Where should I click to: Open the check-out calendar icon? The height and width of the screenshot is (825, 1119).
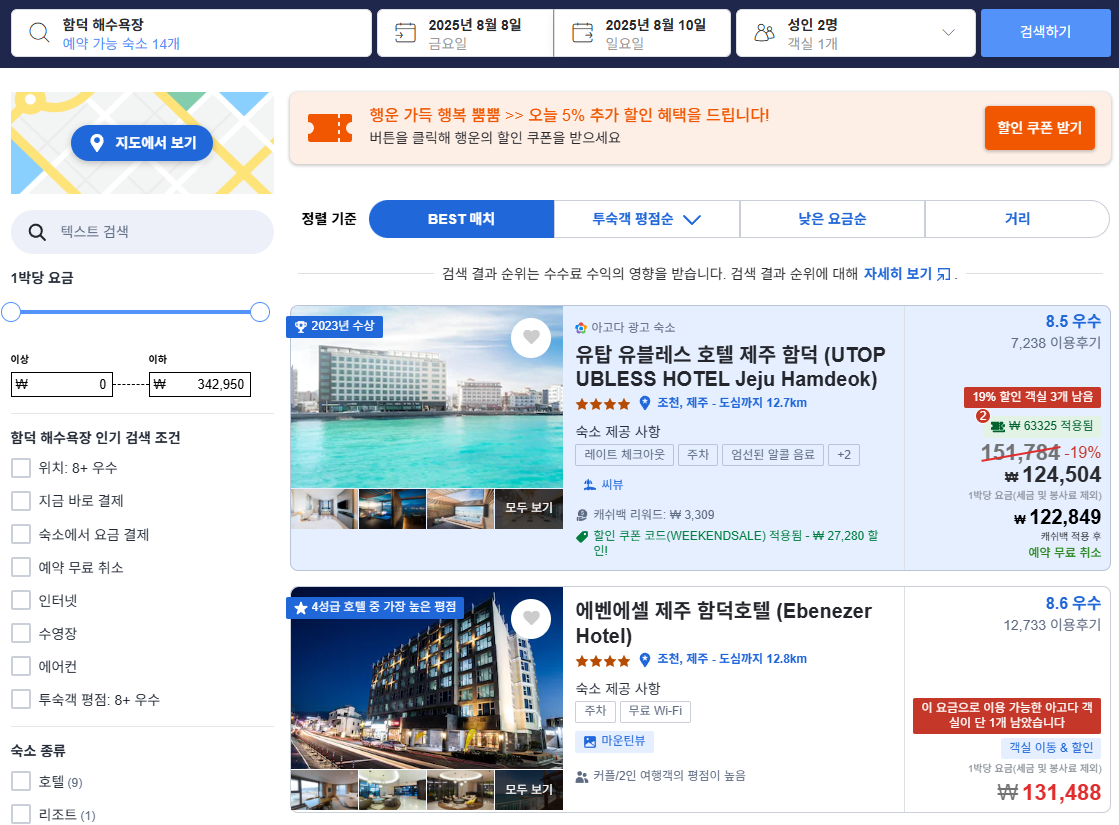click(582, 32)
